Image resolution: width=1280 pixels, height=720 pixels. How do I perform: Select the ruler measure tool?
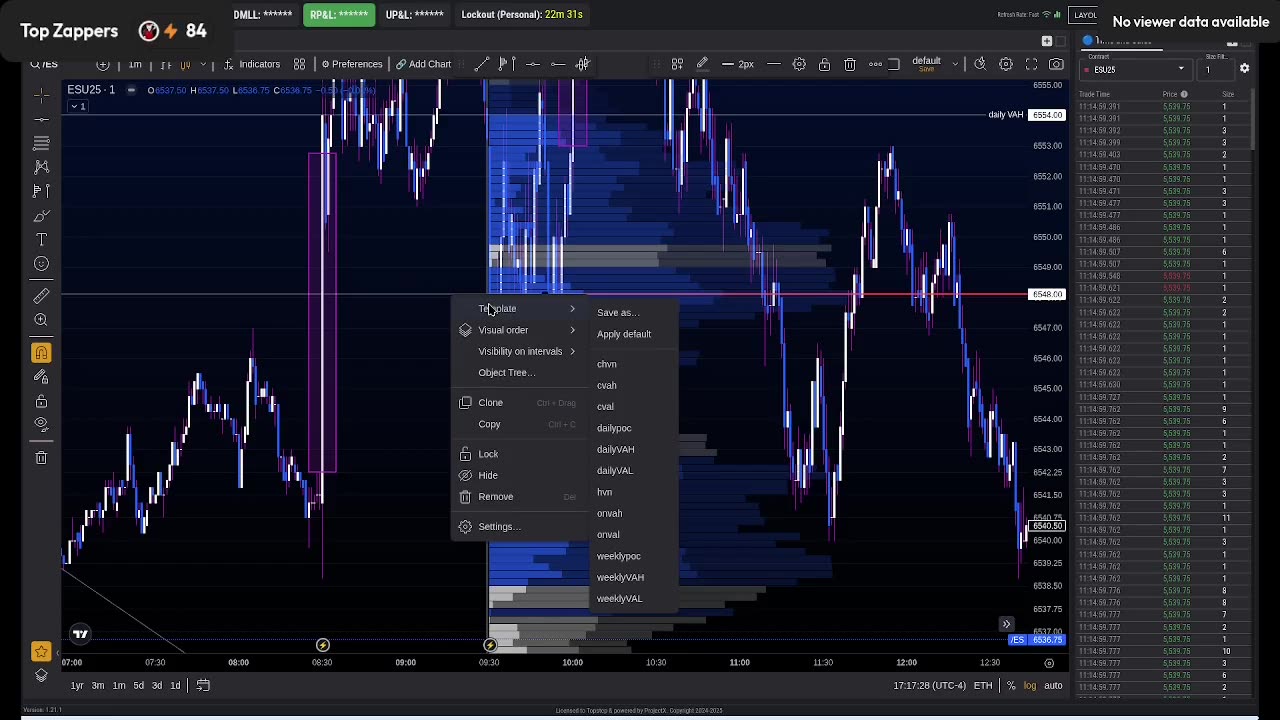[x=41, y=296]
